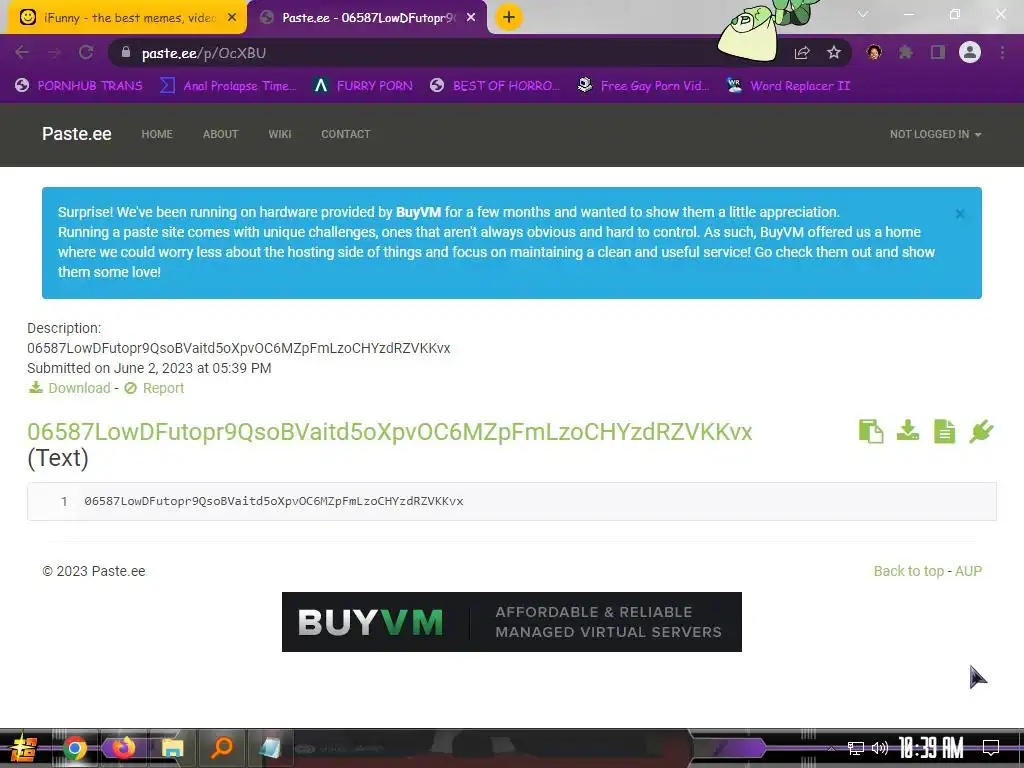
Task: Open the Start menu button
Action: coord(23,747)
